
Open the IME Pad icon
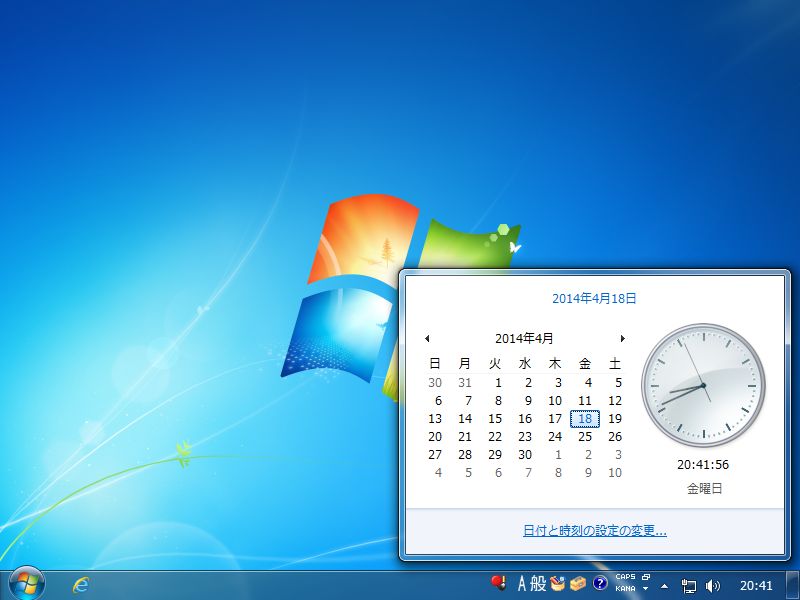pyautogui.click(x=558, y=583)
